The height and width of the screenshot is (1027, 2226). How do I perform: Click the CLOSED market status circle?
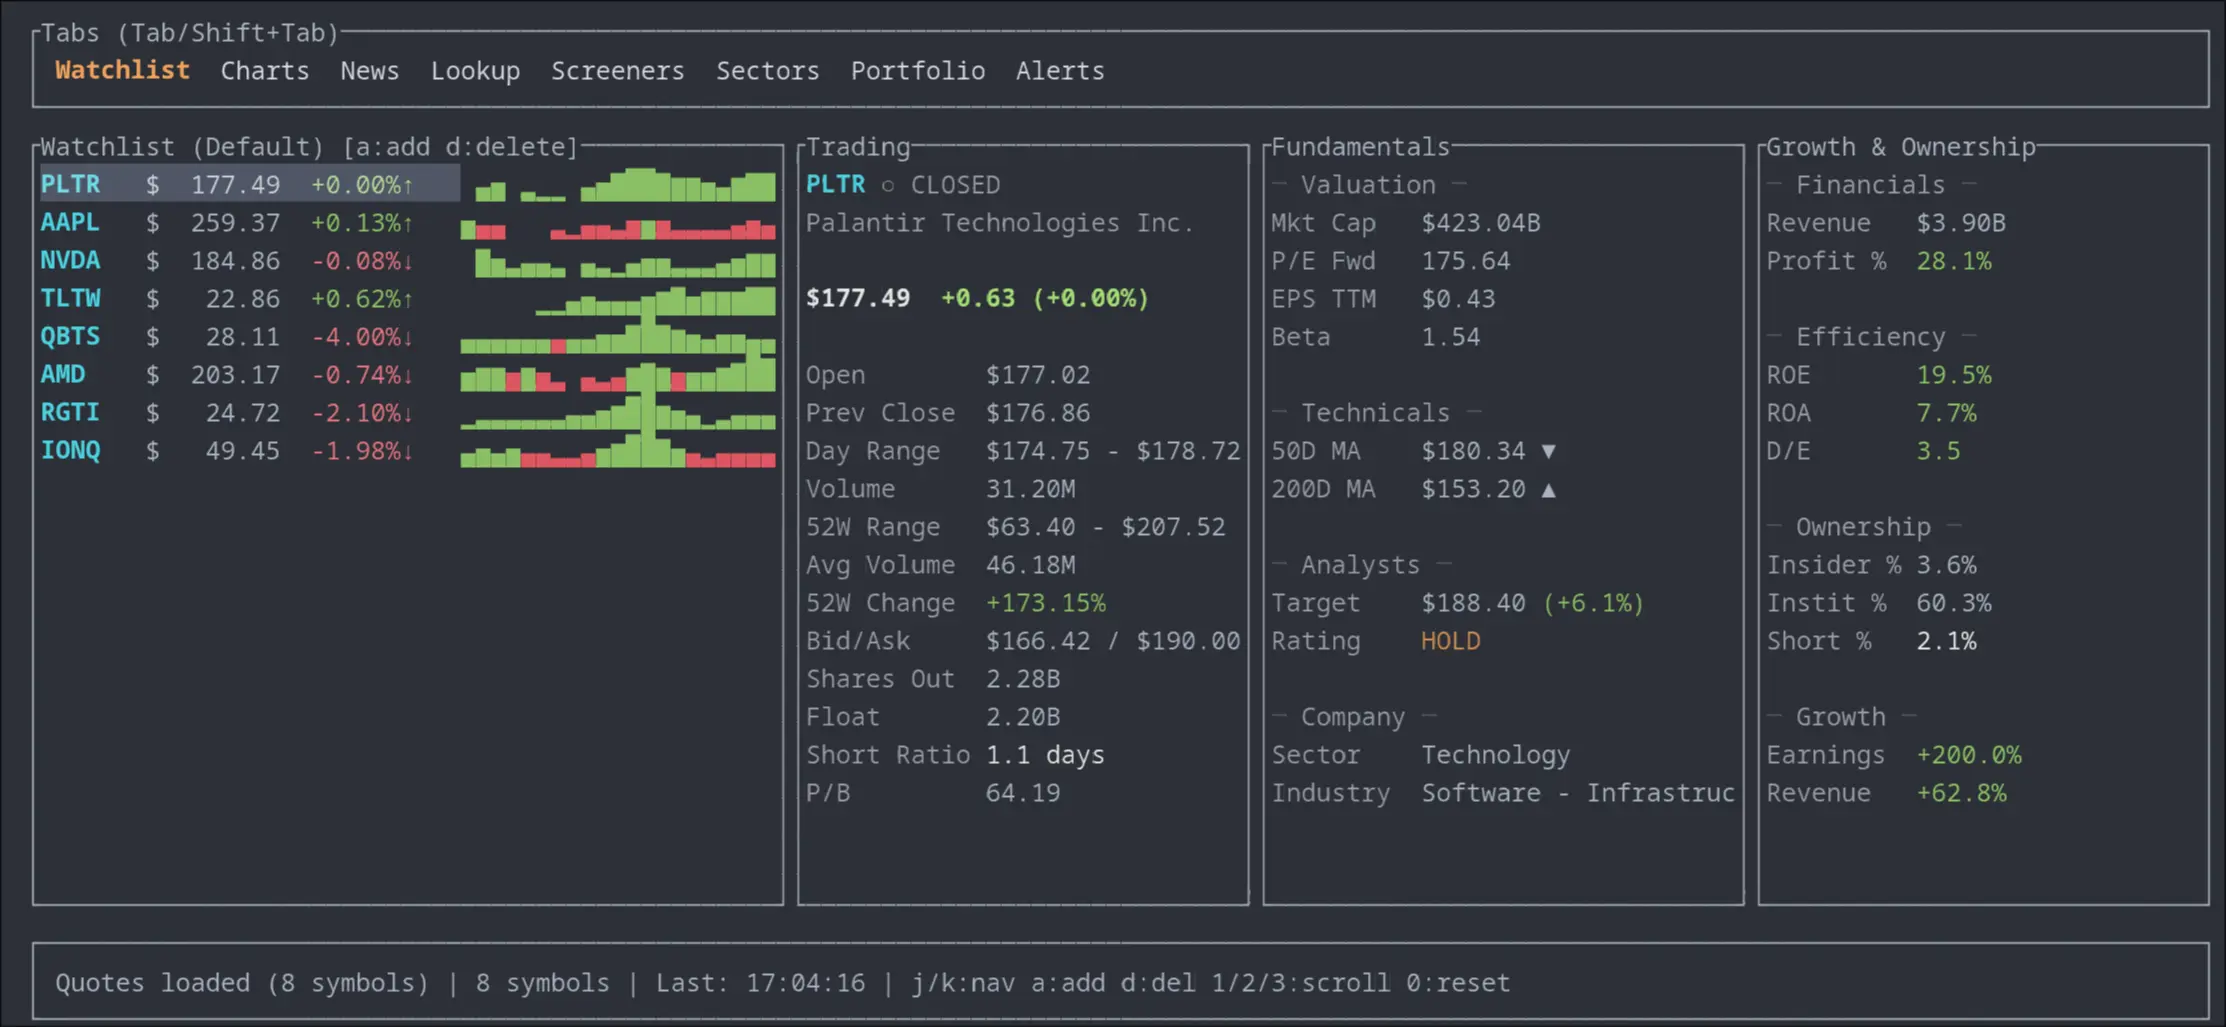tap(888, 184)
